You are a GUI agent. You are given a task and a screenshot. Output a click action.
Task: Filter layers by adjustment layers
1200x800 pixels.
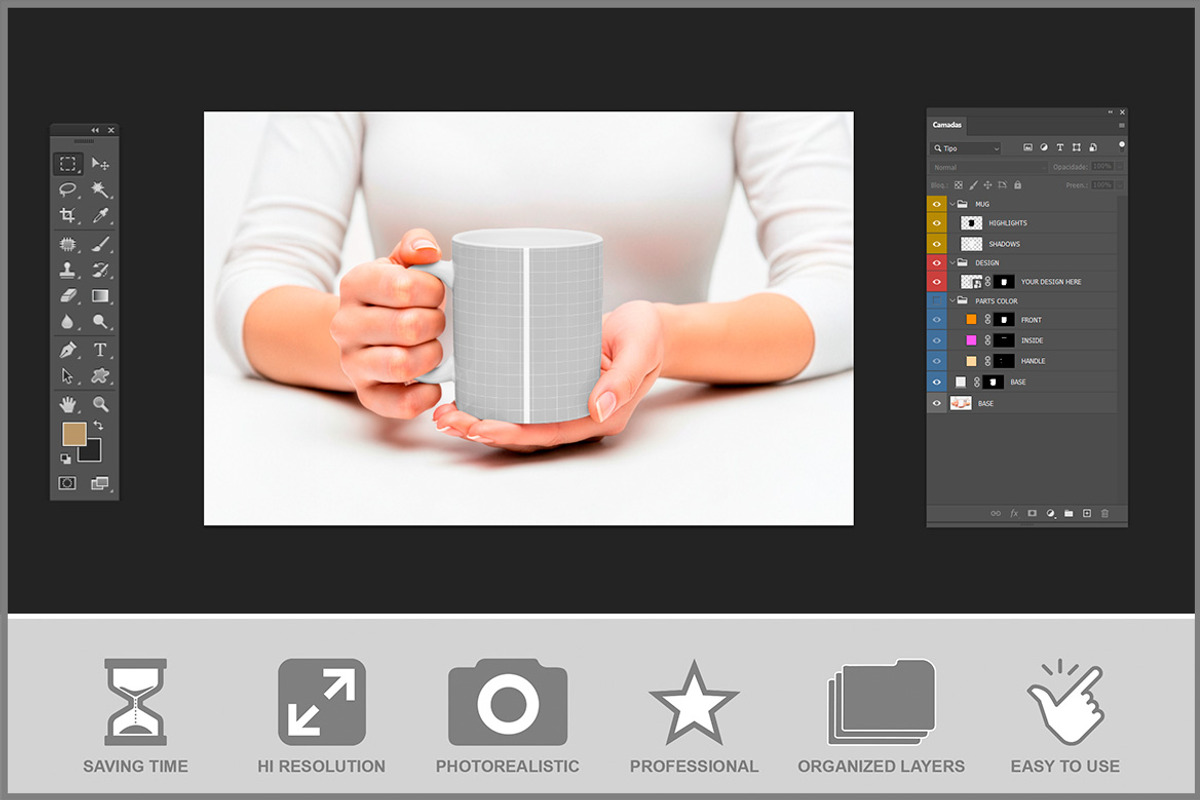click(1044, 148)
